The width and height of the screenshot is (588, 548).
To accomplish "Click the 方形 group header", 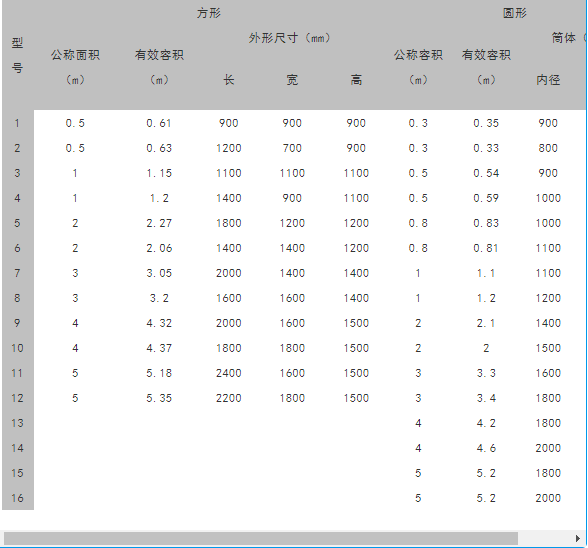I will 209,14.
